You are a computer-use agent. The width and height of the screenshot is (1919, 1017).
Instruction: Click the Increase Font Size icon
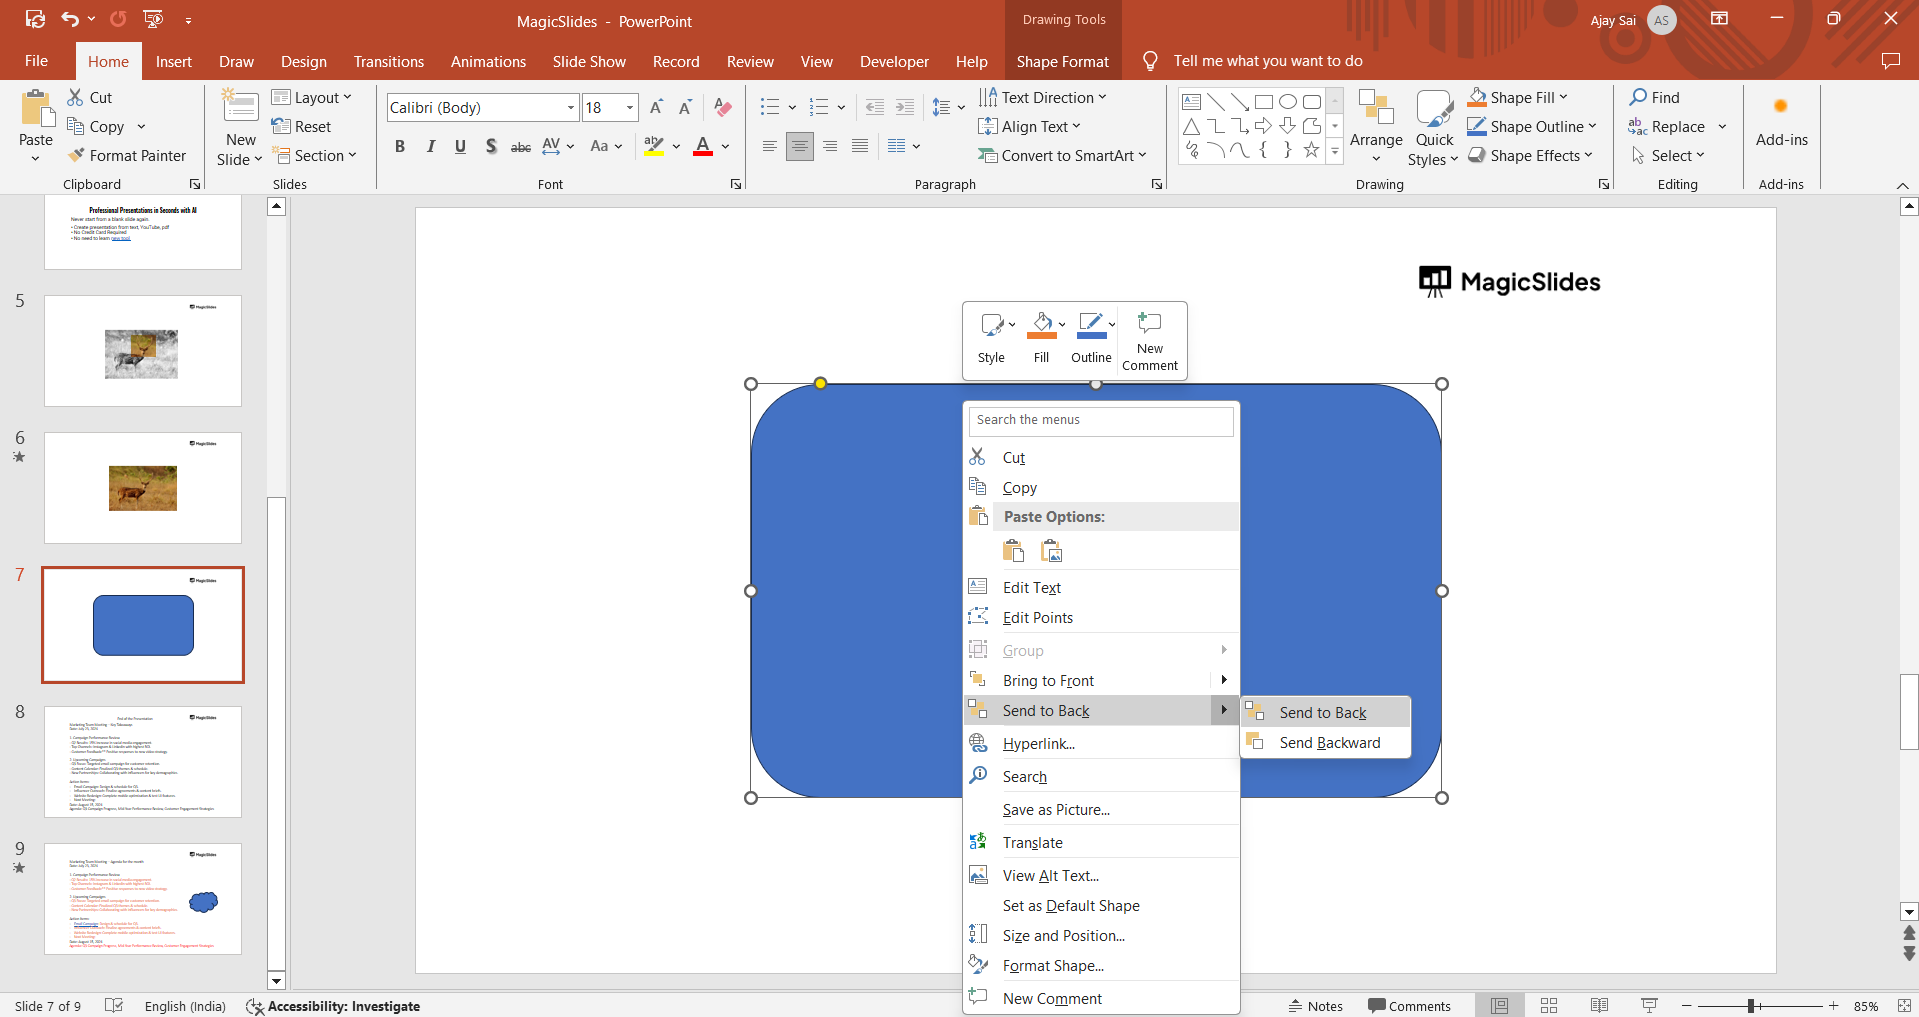[x=656, y=107]
